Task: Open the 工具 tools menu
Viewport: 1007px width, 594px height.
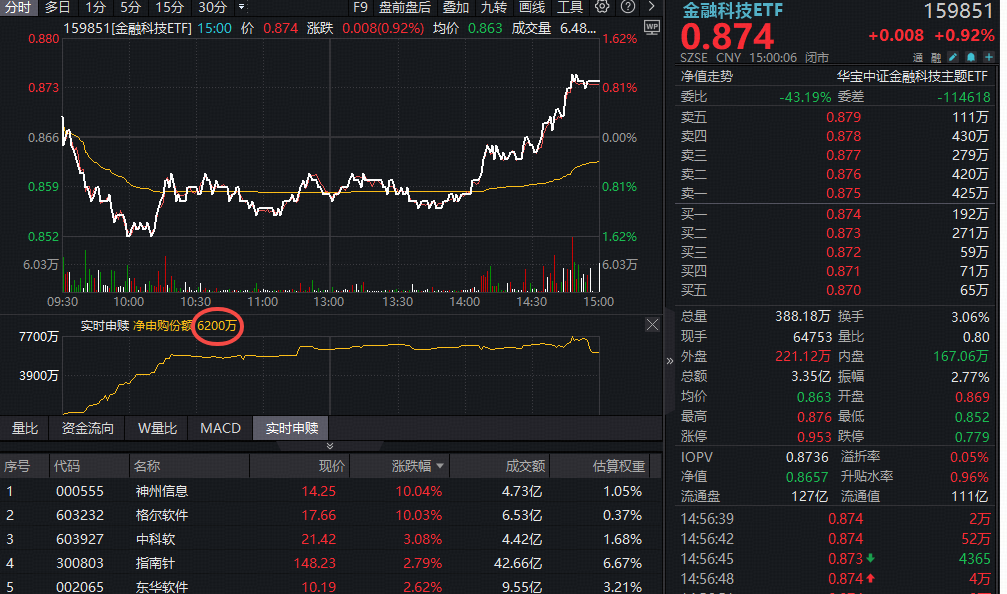Action: [569, 7]
